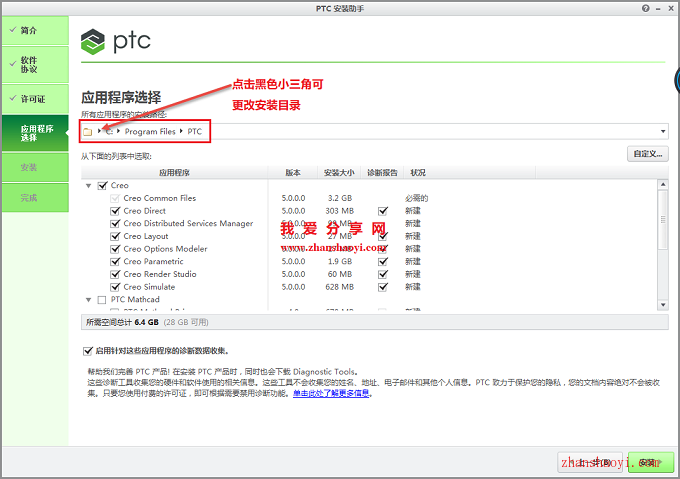This screenshot has height=479, width=680.
Task: Uncheck Creo Distributed Services Manager checkbox
Action: point(115,224)
